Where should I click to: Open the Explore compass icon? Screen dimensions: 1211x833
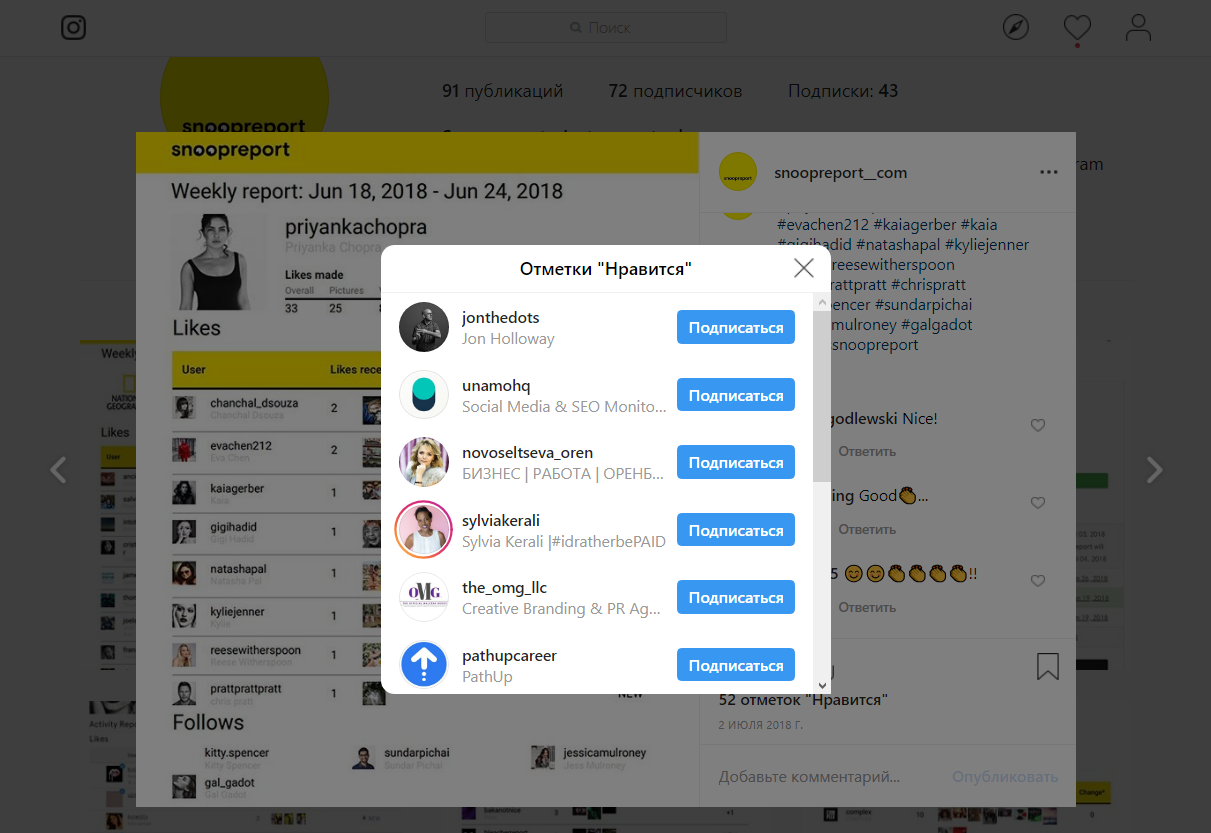point(1016,27)
